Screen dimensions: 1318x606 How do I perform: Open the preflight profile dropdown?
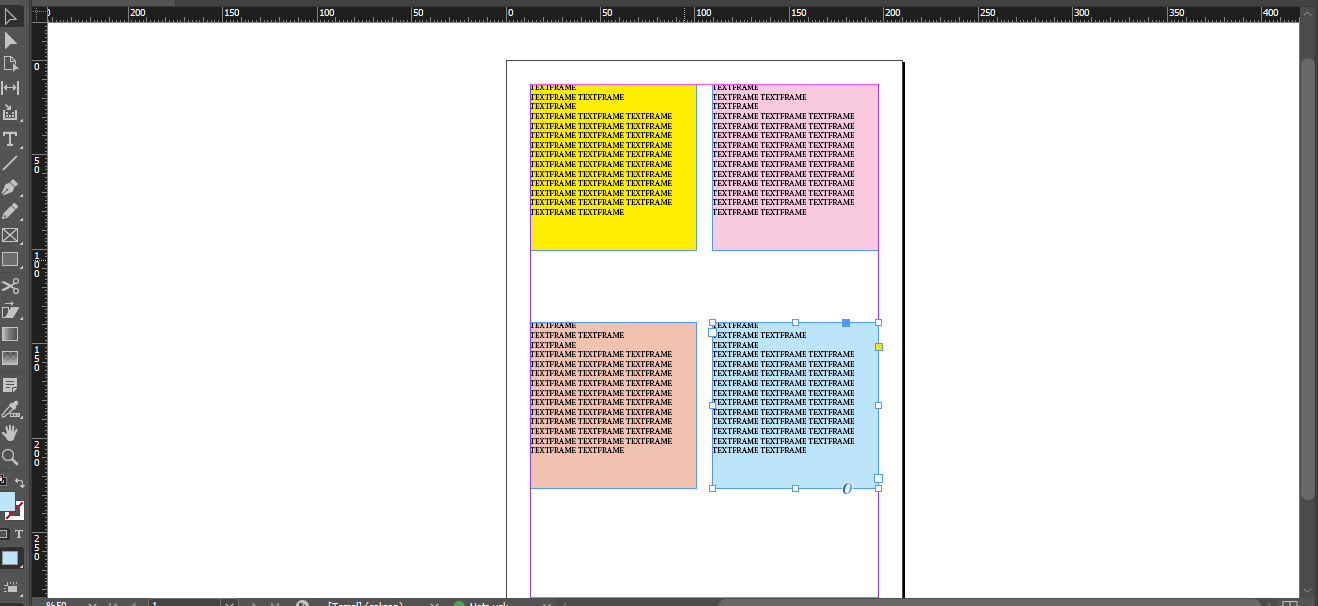(434, 605)
